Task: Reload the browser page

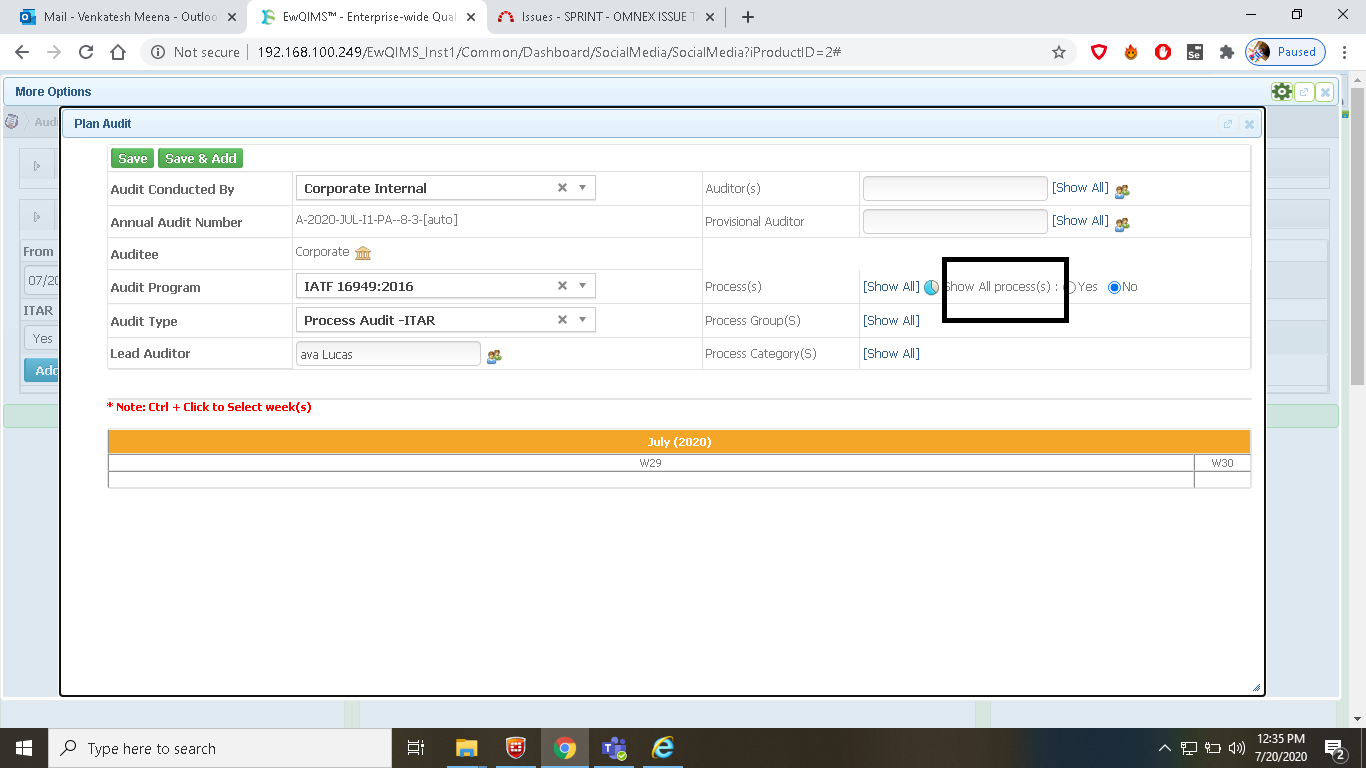Action: 86,52
